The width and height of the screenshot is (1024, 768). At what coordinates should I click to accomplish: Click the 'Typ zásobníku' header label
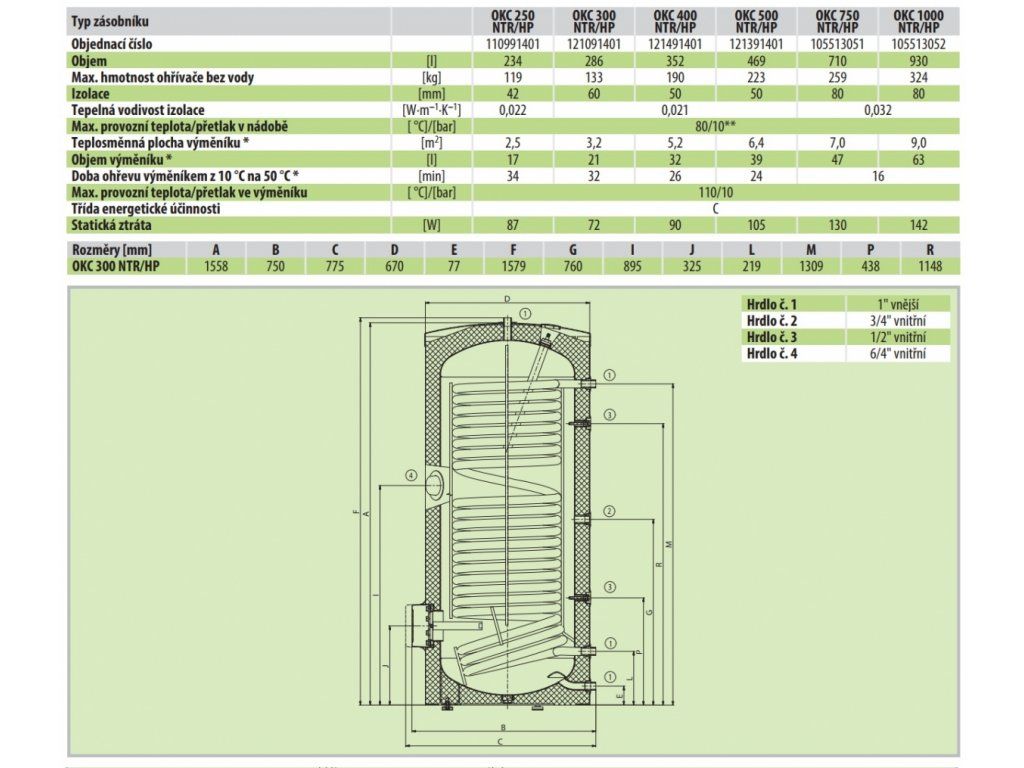[110, 22]
